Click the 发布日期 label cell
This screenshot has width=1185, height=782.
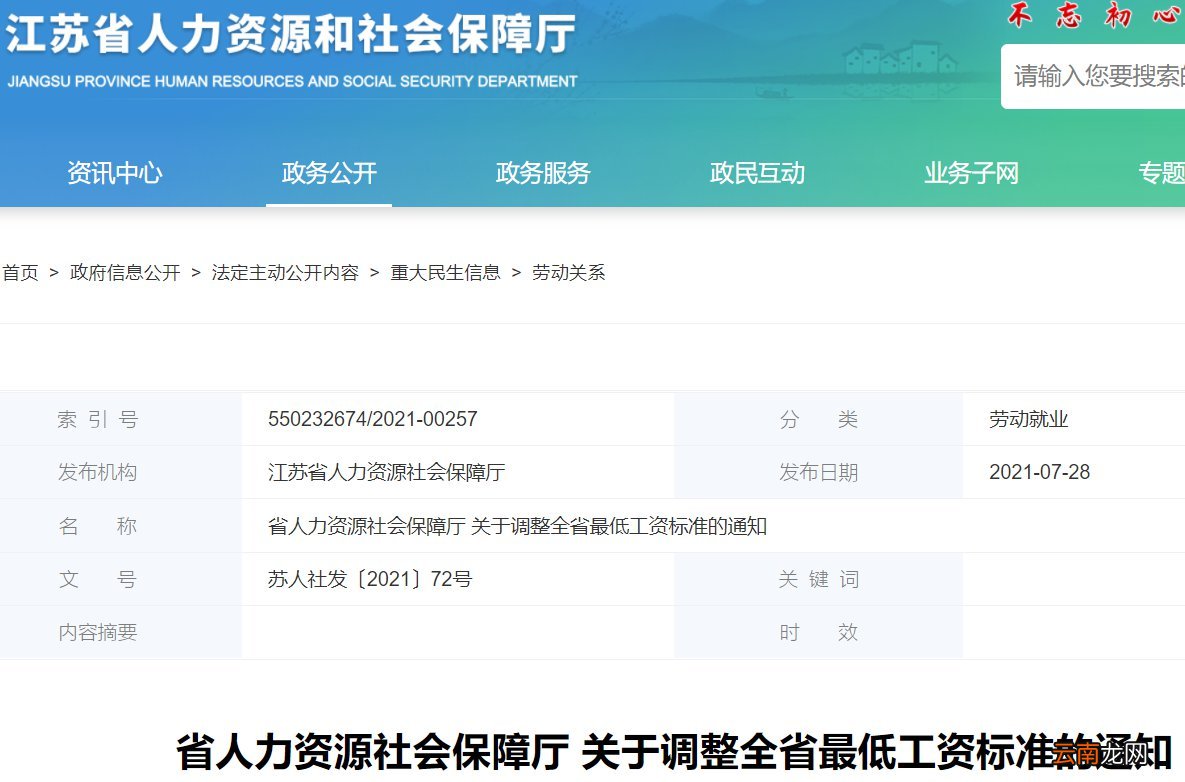[818, 472]
